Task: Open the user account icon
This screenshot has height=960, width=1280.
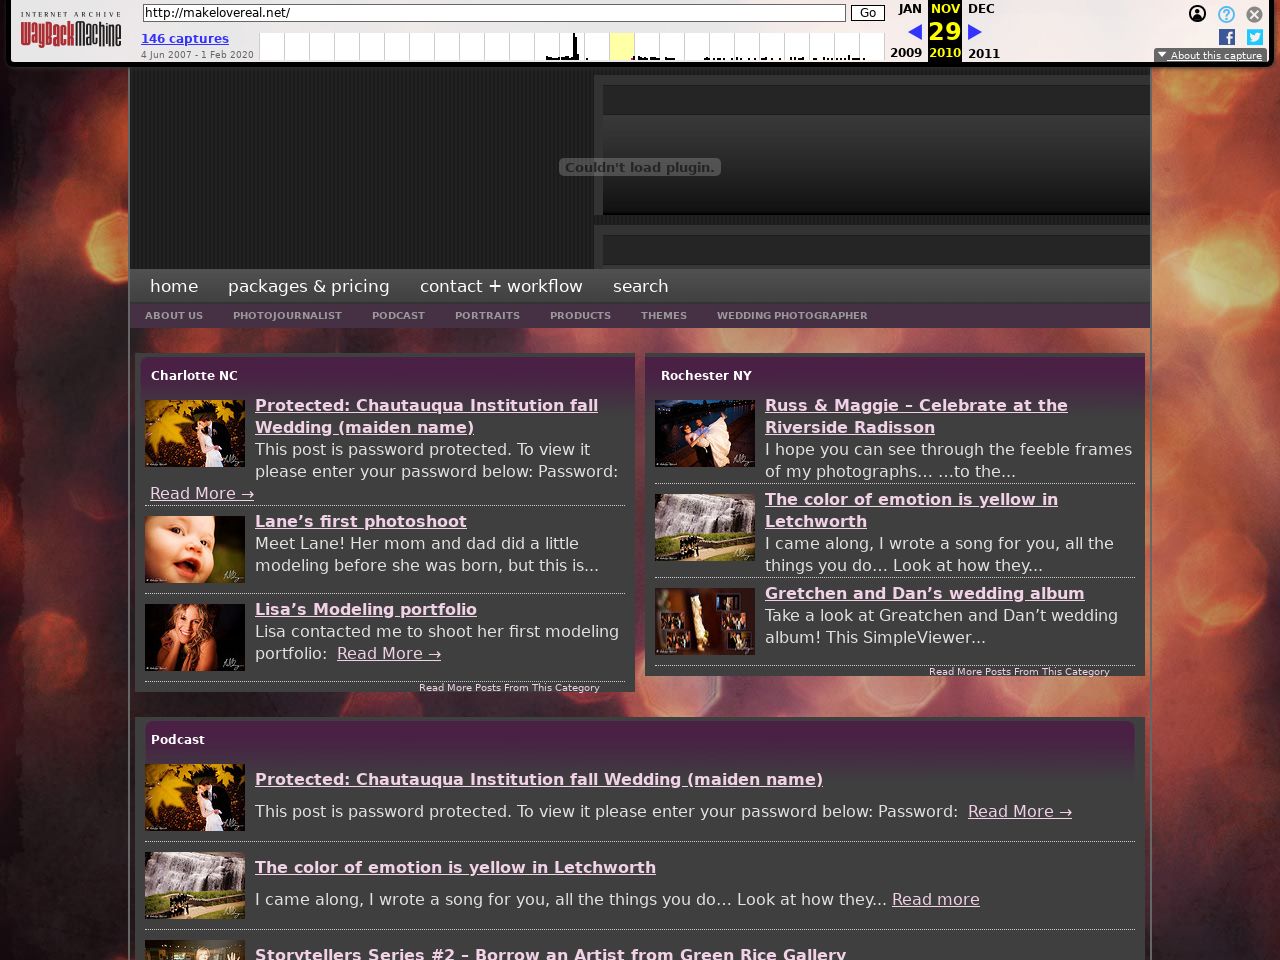Action: point(1197,14)
